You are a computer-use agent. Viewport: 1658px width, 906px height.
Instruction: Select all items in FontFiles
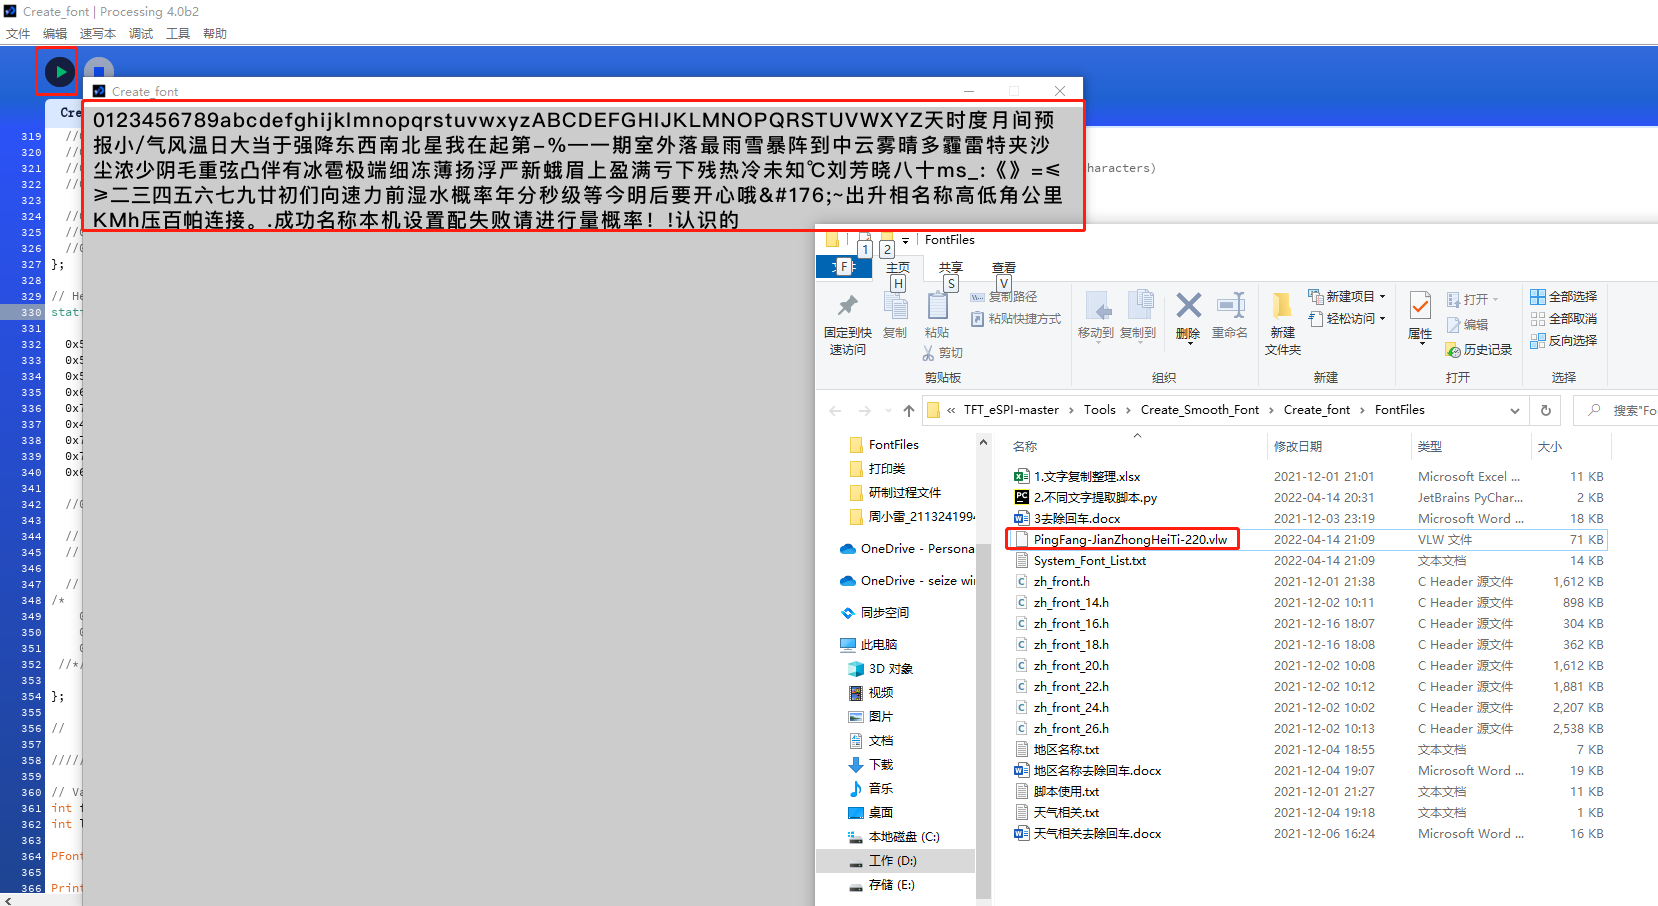pos(1565,296)
